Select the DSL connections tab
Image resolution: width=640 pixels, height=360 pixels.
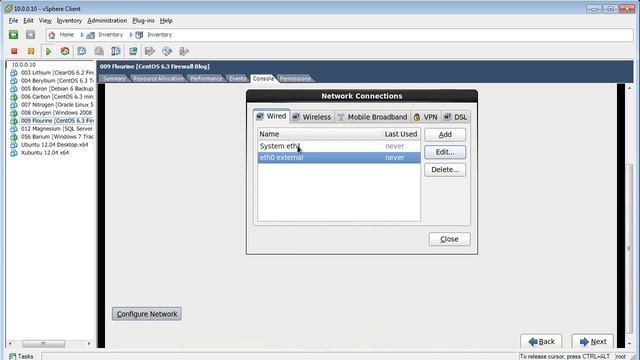(x=456, y=117)
